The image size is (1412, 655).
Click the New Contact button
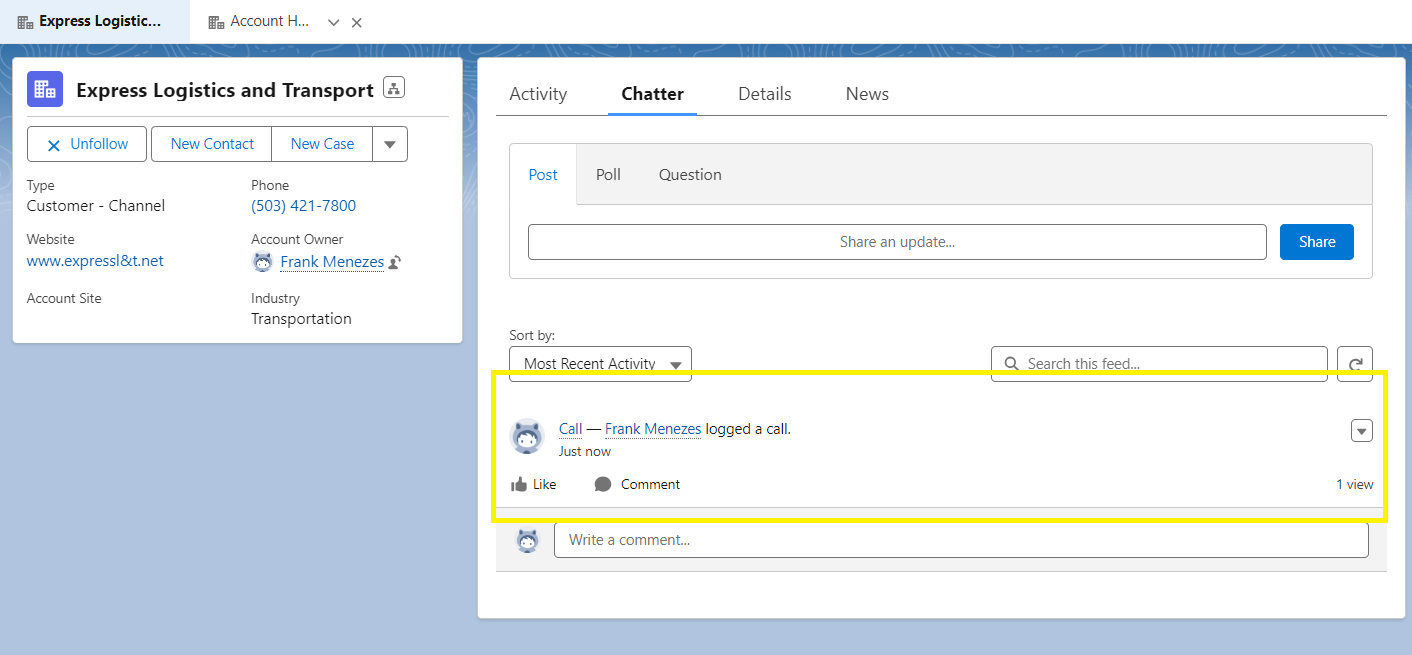coord(212,144)
